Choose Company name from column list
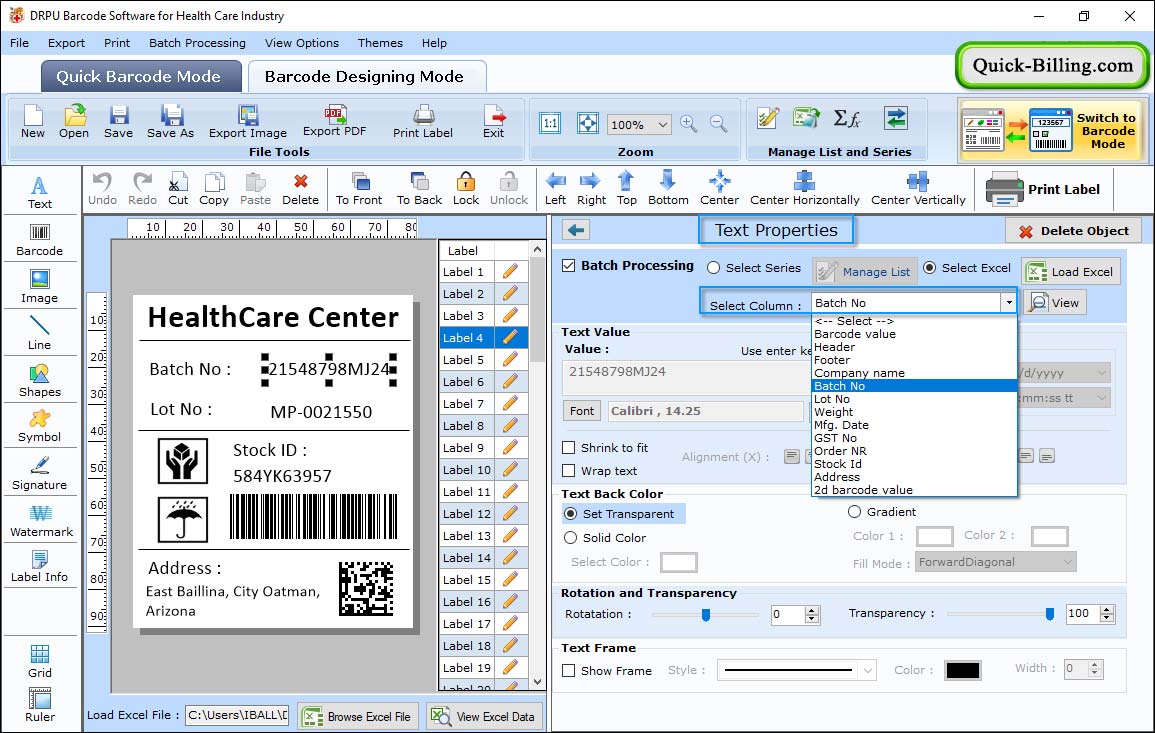This screenshot has width=1155, height=733. click(913, 373)
